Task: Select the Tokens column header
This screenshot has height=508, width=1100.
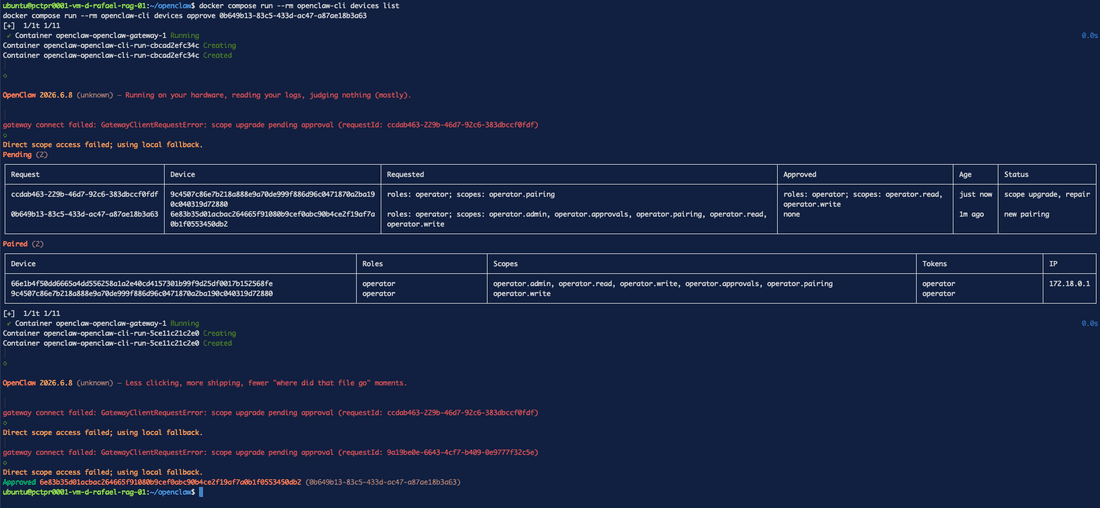Action: pos(935,264)
